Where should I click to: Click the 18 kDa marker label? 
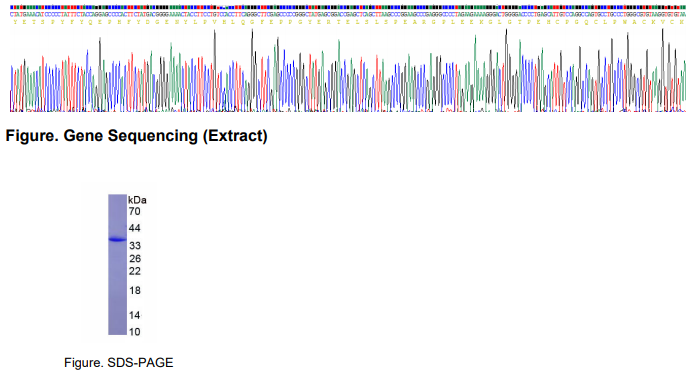[x=135, y=291]
